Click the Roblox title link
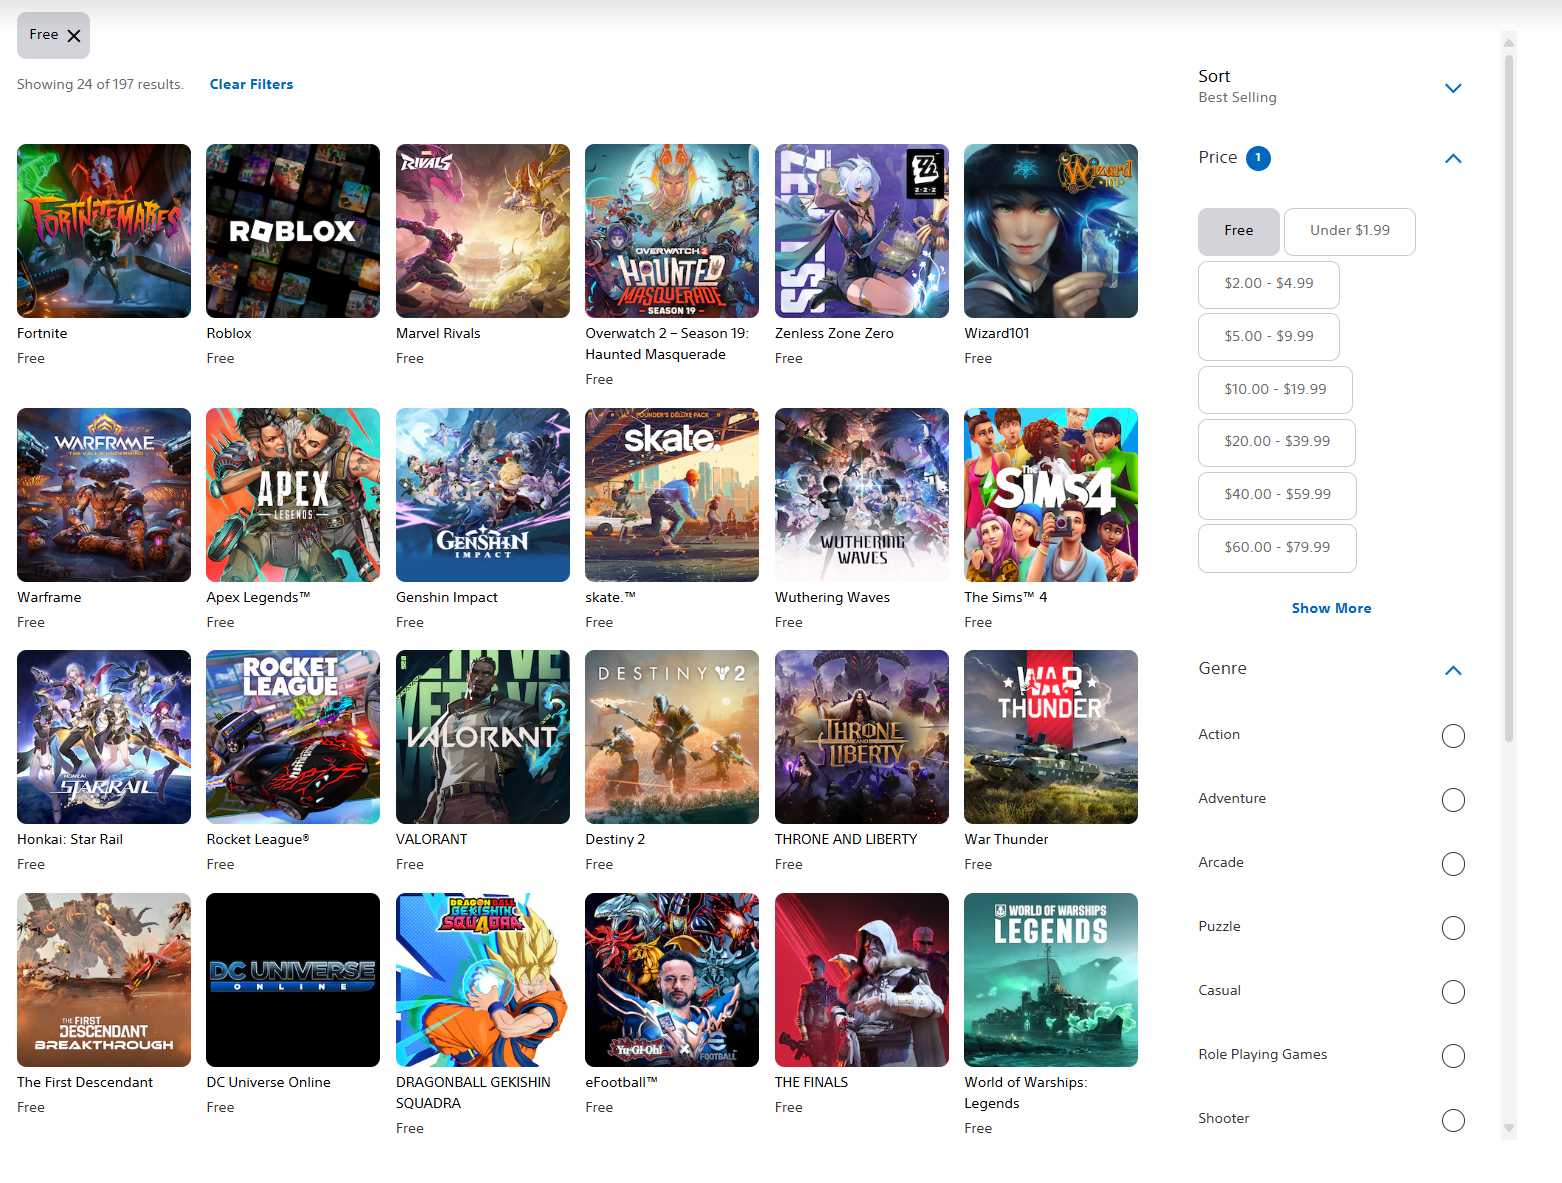Image resolution: width=1562 pixels, height=1183 pixels. pos(229,334)
